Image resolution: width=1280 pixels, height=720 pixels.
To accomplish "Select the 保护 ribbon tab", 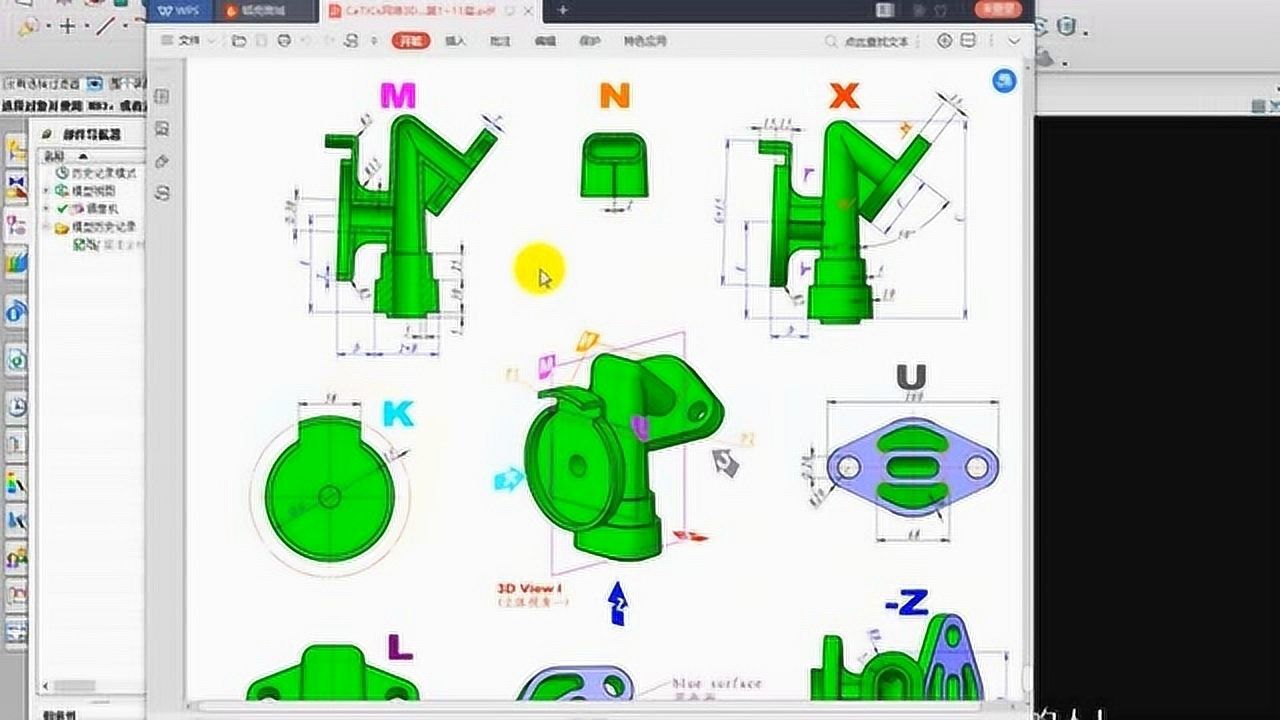I will click(x=590, y=41).
